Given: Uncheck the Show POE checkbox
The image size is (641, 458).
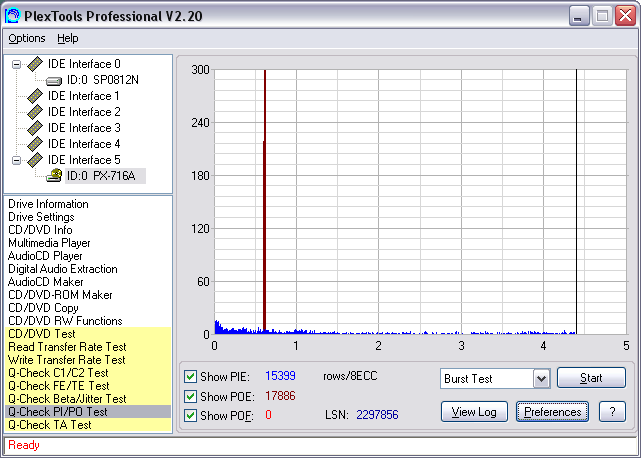Looking at the screenshot, I should tap(190, 396).
